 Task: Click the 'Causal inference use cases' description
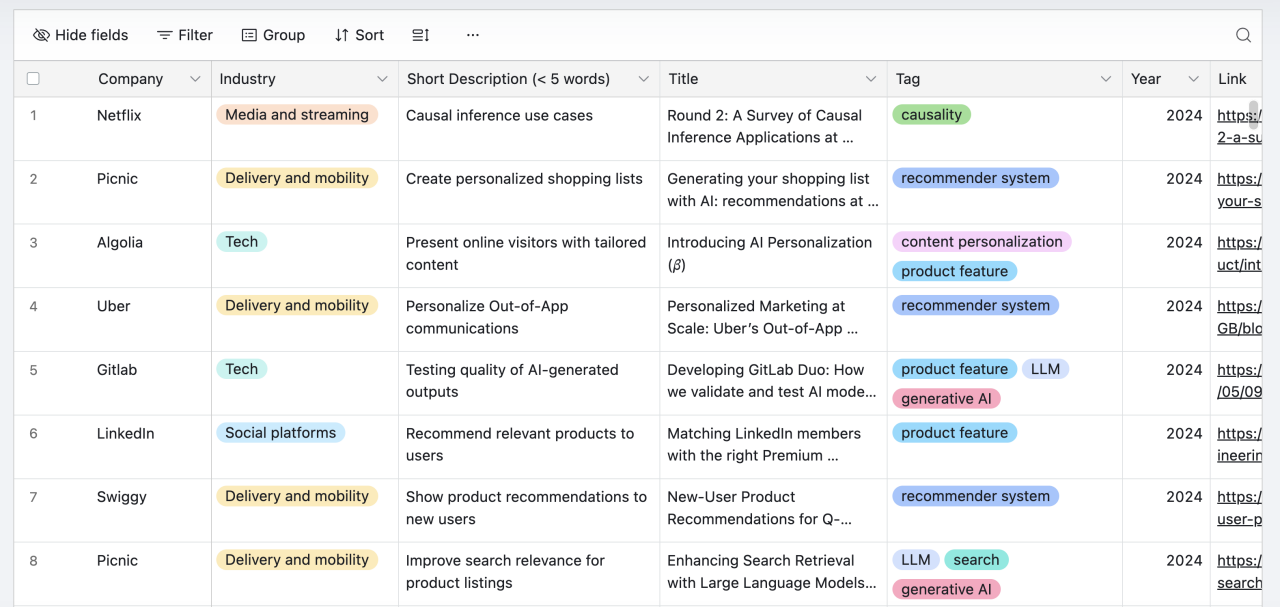(499, 115)
